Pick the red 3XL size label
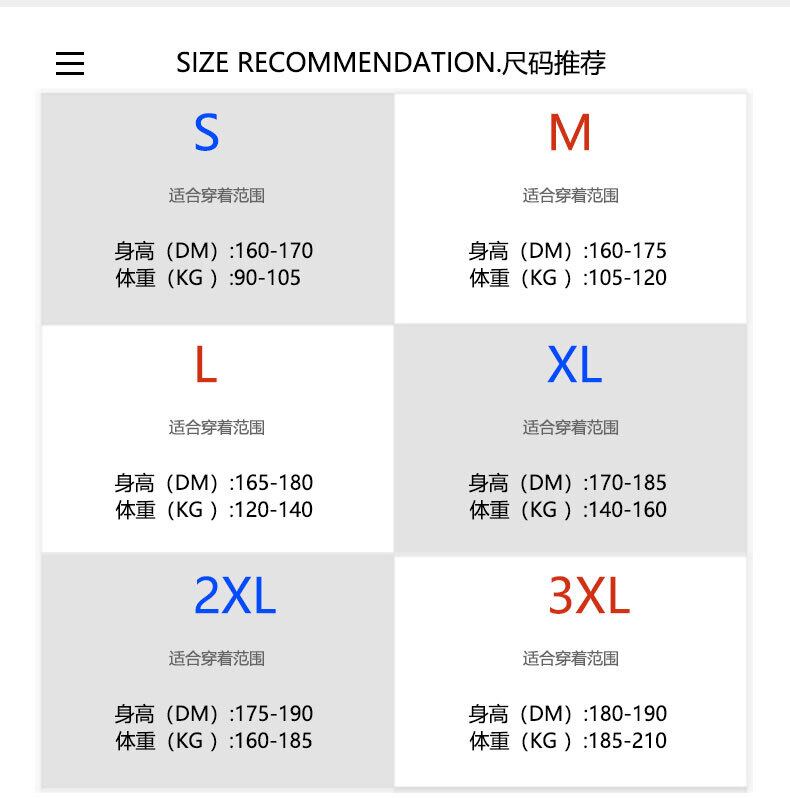 tap(589, 597)
